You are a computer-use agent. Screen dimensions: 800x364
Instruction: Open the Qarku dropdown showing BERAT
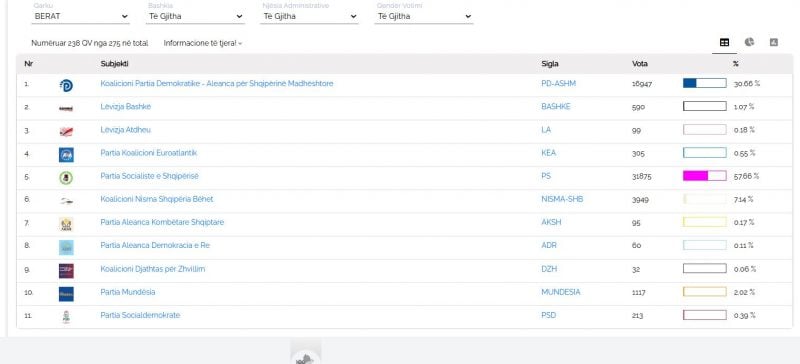[81, 16]
